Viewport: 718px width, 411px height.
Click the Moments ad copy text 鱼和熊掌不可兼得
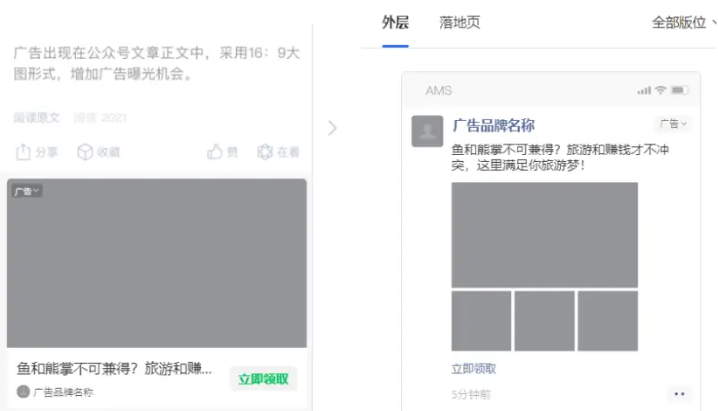point(560,157)
